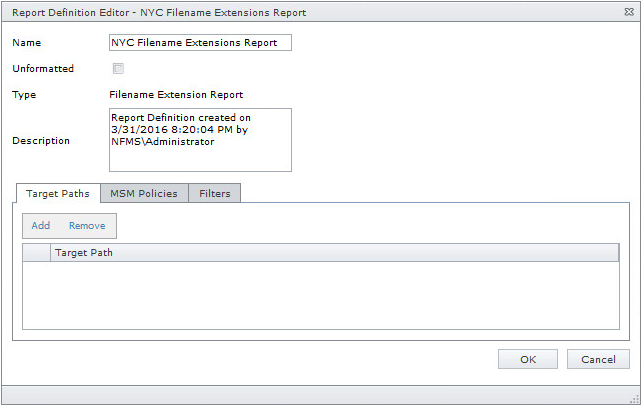Screen dimensions: 642x406
Task: Switch to the Target Paths tab
Action: (x=58, y=193)
